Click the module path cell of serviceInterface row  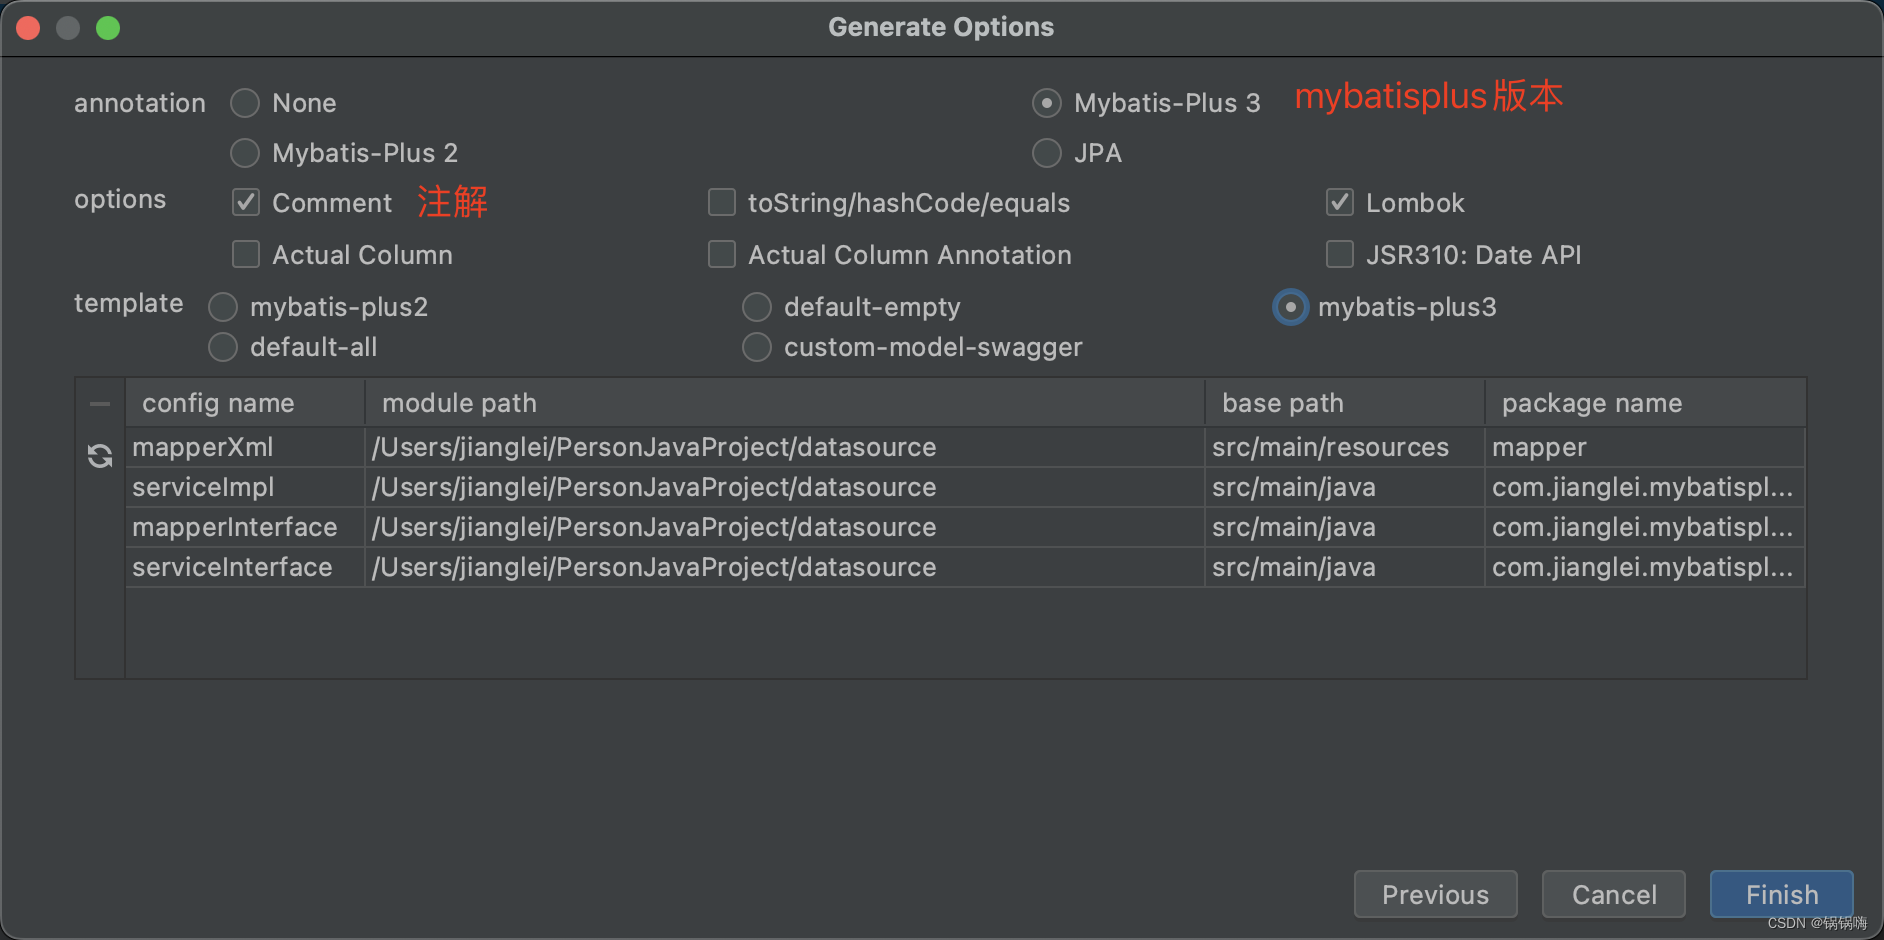[x=785, y=567]
